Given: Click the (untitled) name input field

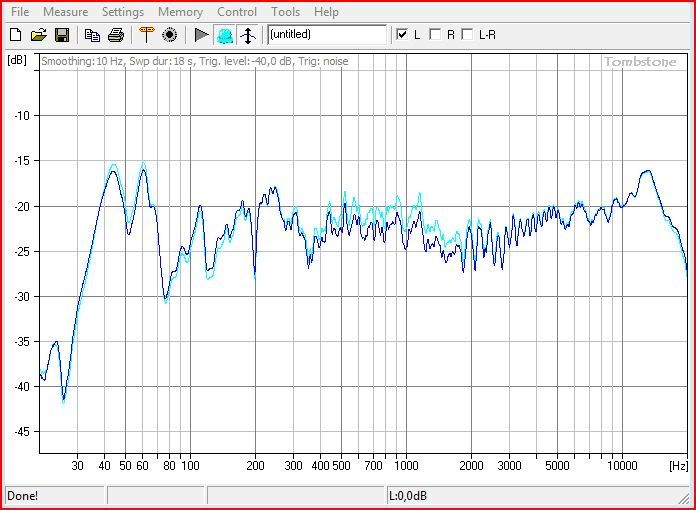Looking at the screenshot, I should pyautogui.click(x=326, y=35).
